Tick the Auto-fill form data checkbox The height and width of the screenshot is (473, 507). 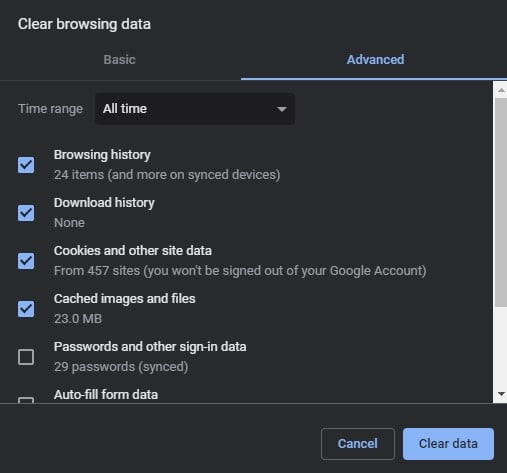26,400
